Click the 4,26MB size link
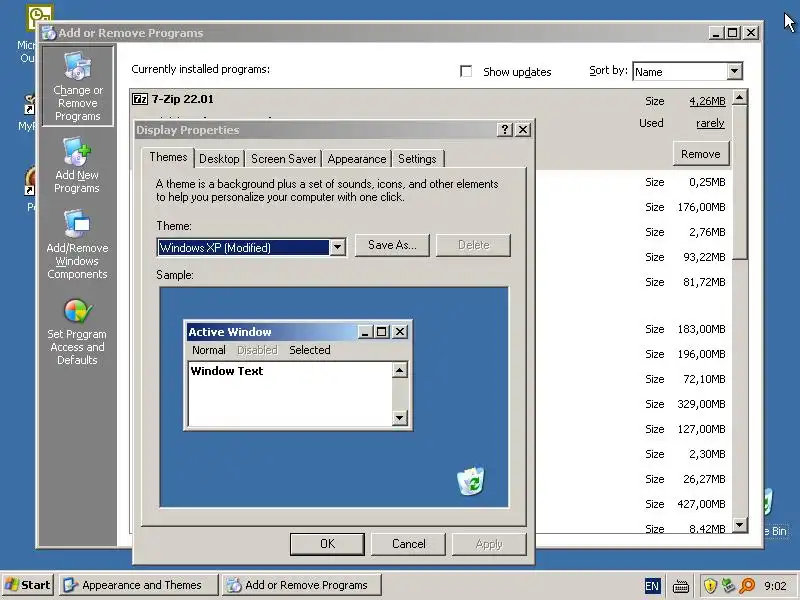800x600 pixels. [707, 101]
